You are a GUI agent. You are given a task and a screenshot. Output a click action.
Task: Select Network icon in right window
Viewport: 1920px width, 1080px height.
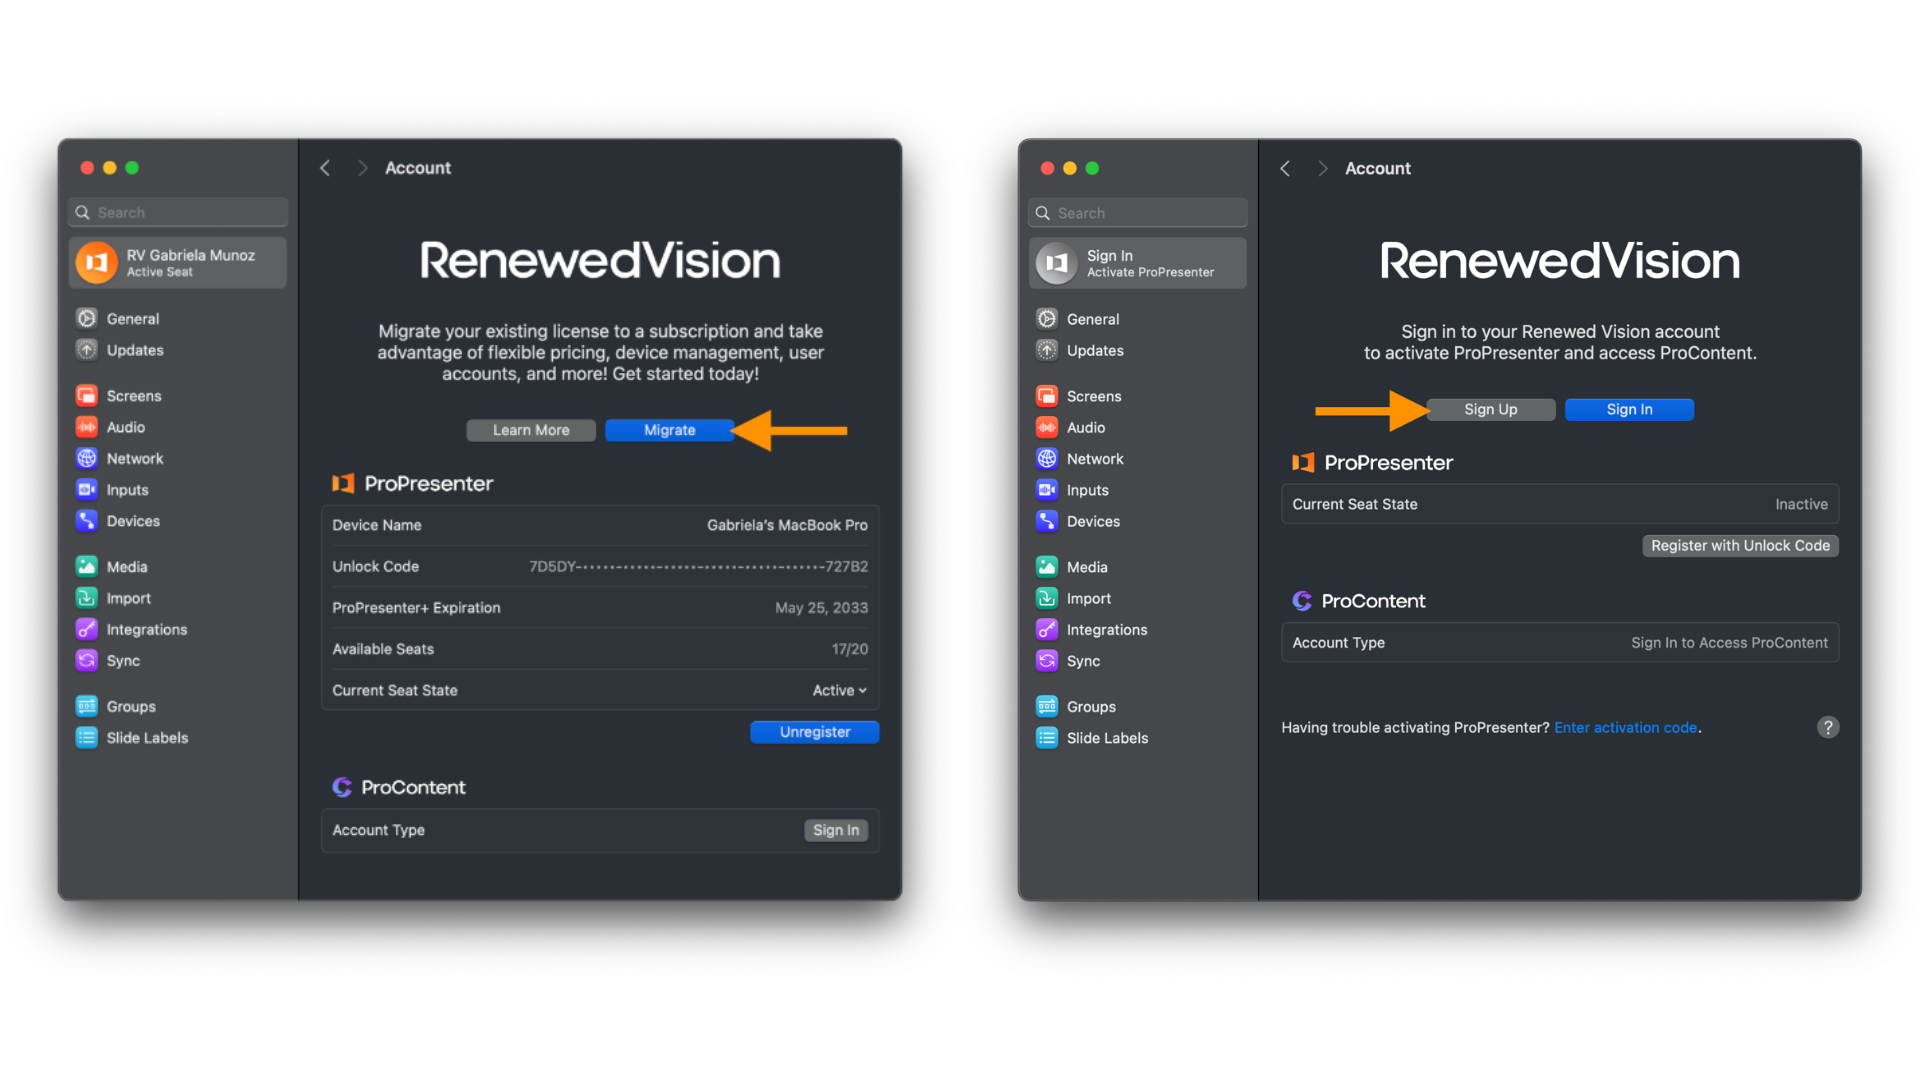[x=1047, y=458]
